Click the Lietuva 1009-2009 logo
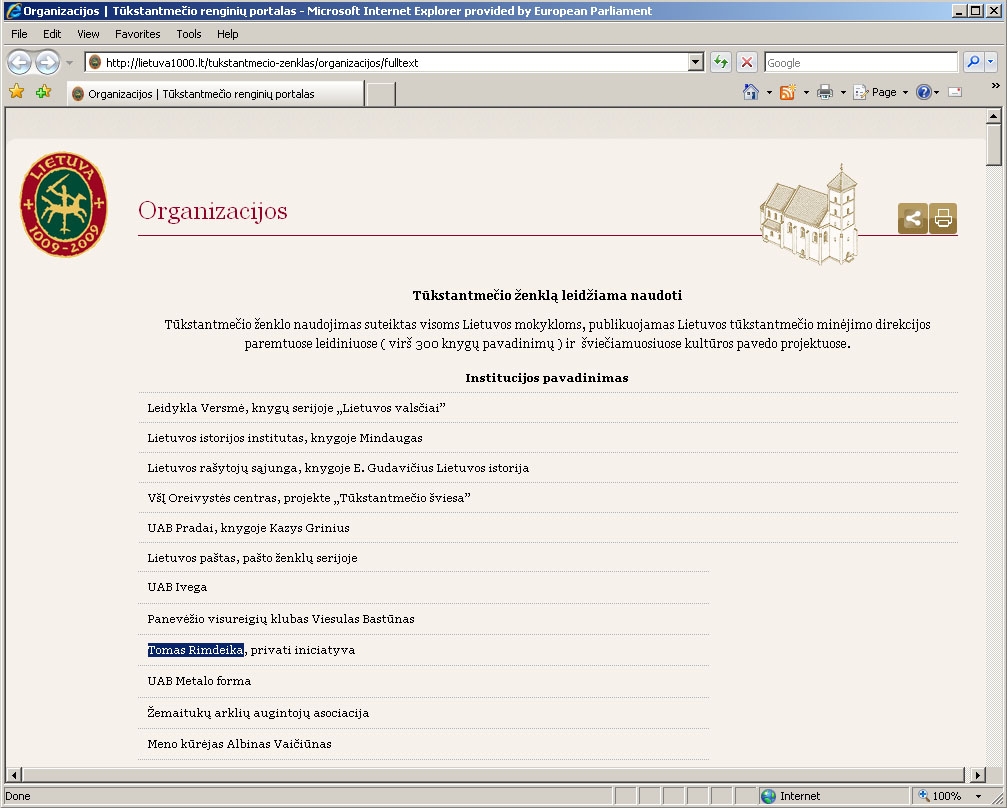1007x808 pixels. [x=64, y=205]
